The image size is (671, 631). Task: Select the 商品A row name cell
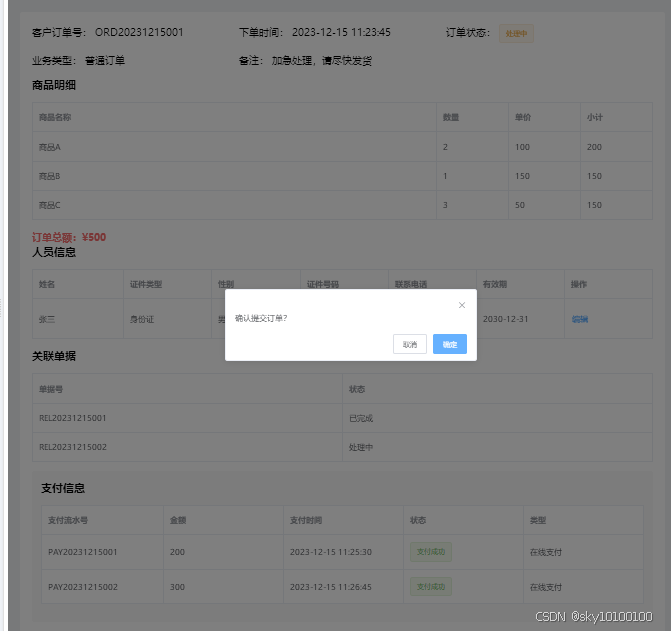(x=50, y=147)
